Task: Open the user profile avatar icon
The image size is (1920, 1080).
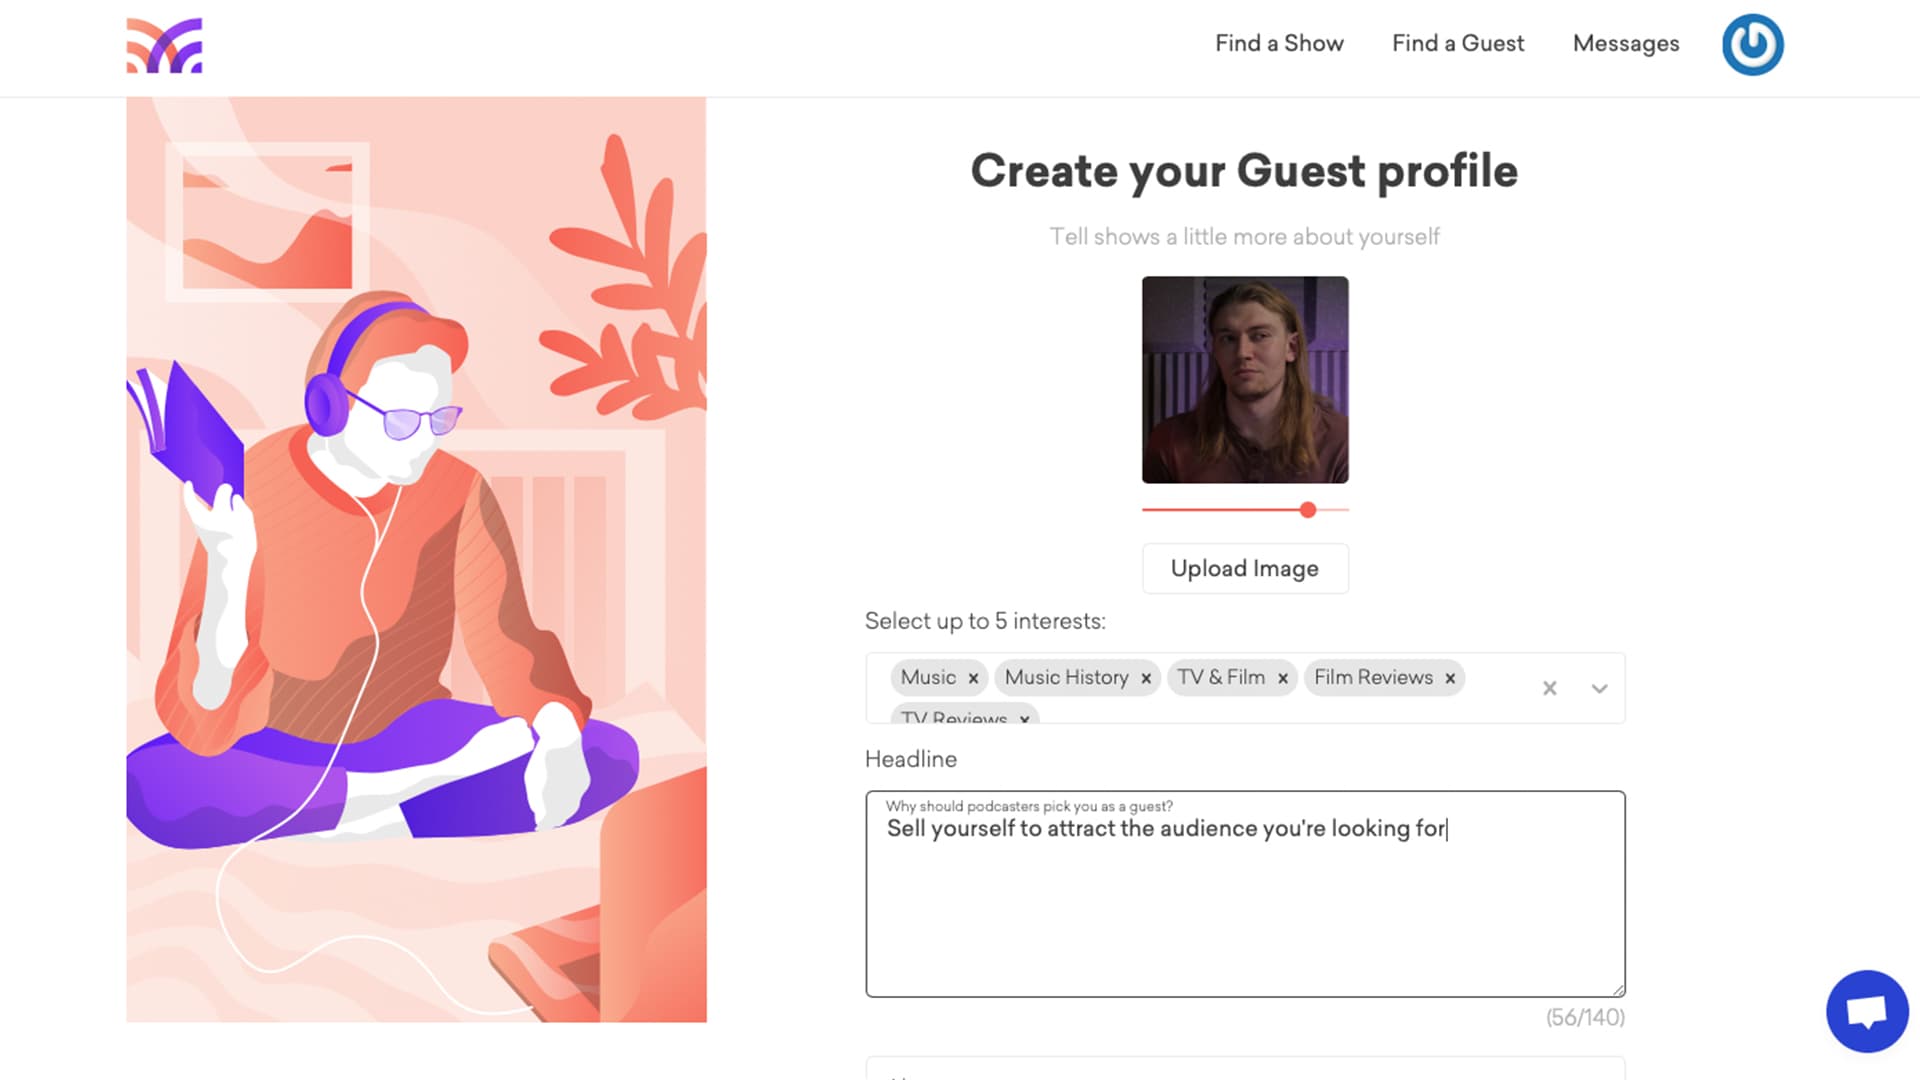Action: (1752, 45)
